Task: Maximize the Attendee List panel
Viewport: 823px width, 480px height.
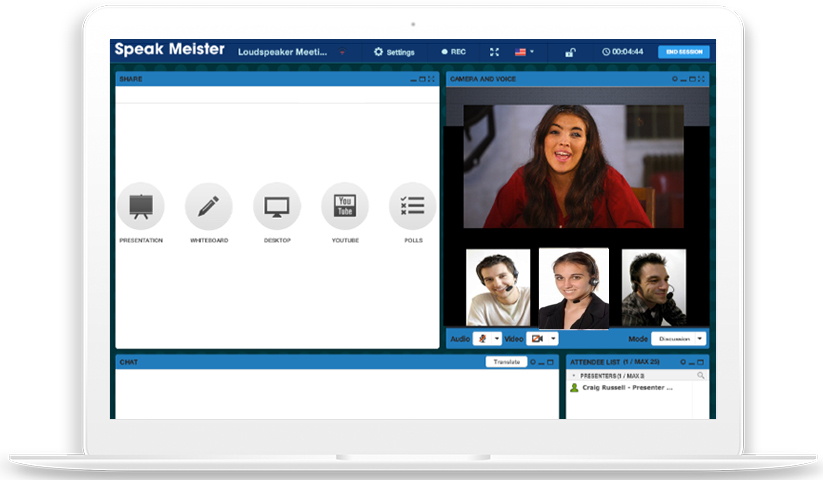Action: point(700,362)
